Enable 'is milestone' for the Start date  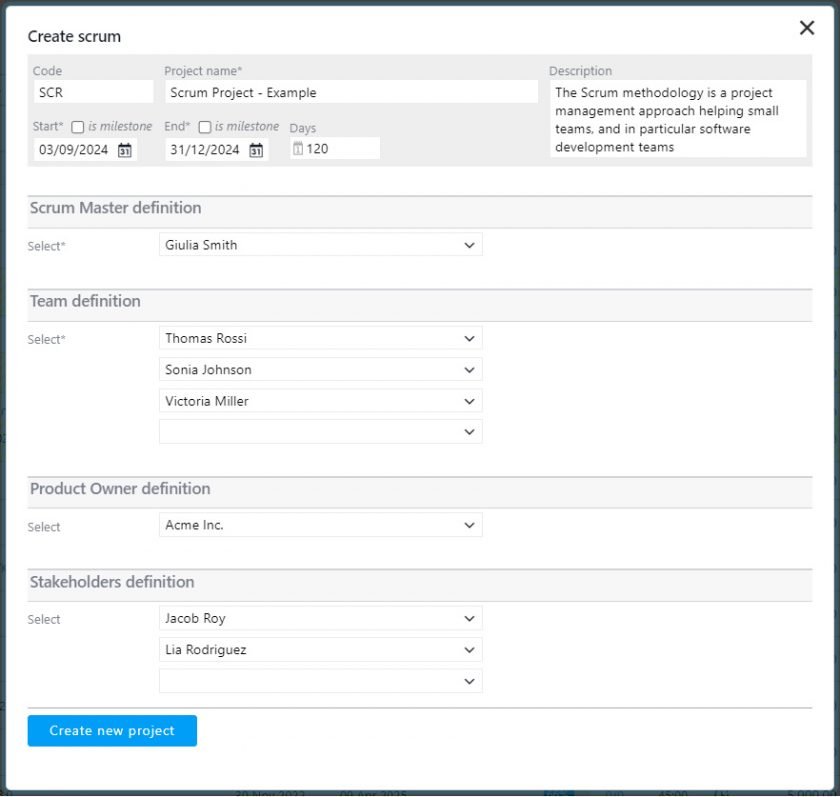pos(77,126)
